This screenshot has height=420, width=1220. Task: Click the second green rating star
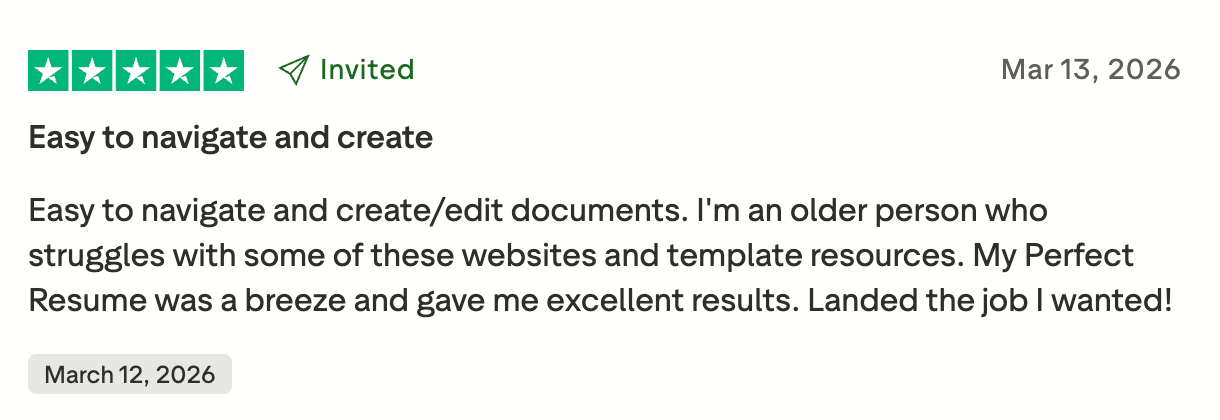(x=92, y=70)
